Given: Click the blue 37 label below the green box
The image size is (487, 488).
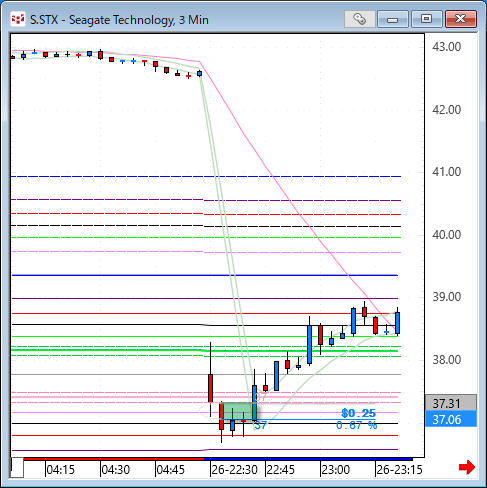Looking at the screenshot, I should coord(260,426).
